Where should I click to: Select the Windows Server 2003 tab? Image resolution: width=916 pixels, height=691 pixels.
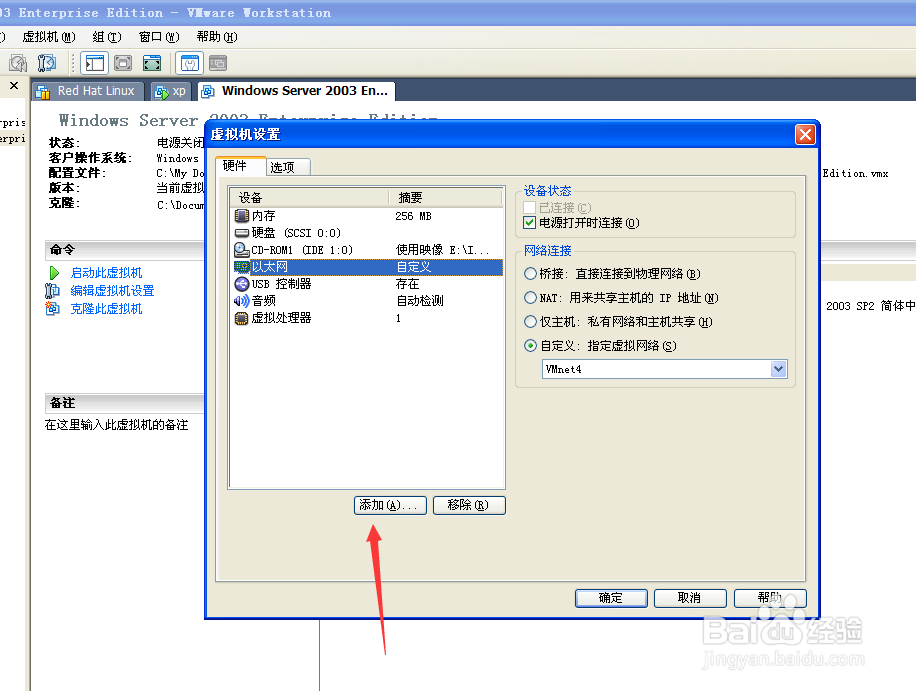296,91
